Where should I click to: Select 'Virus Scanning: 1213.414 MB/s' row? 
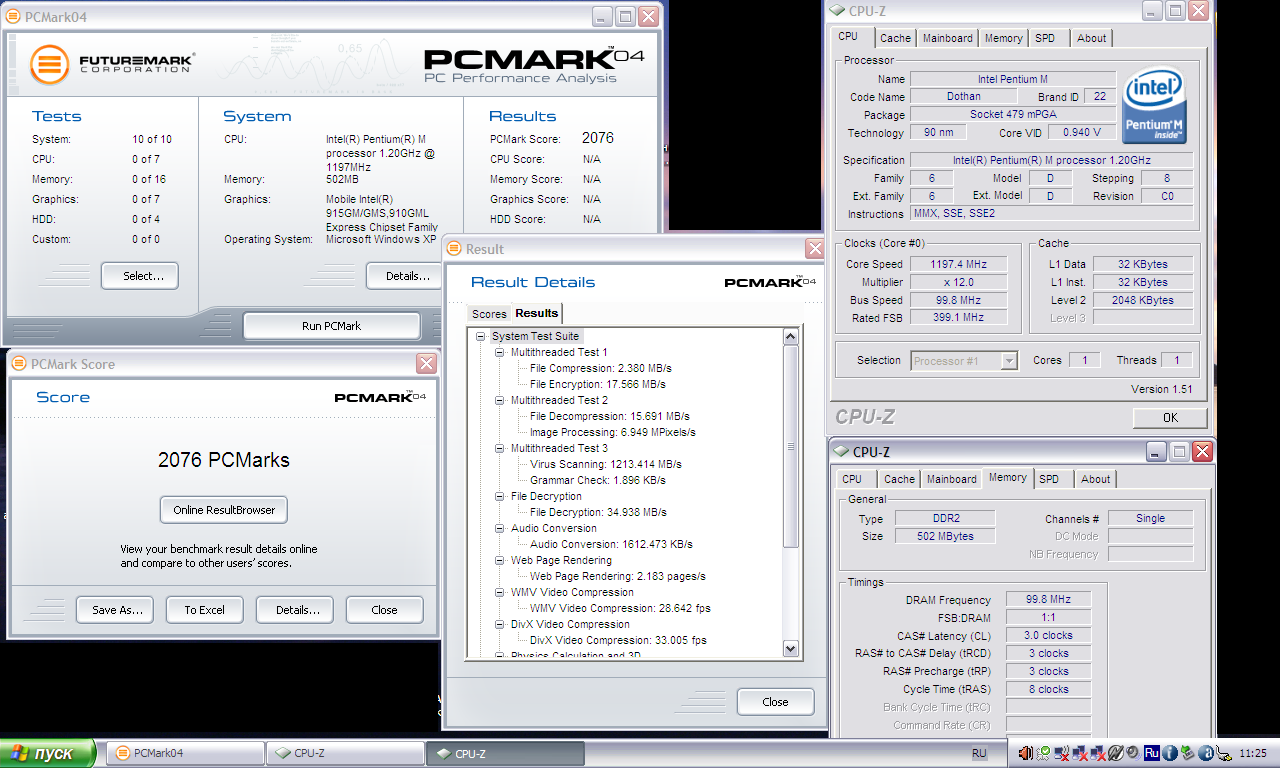[606, 464]
